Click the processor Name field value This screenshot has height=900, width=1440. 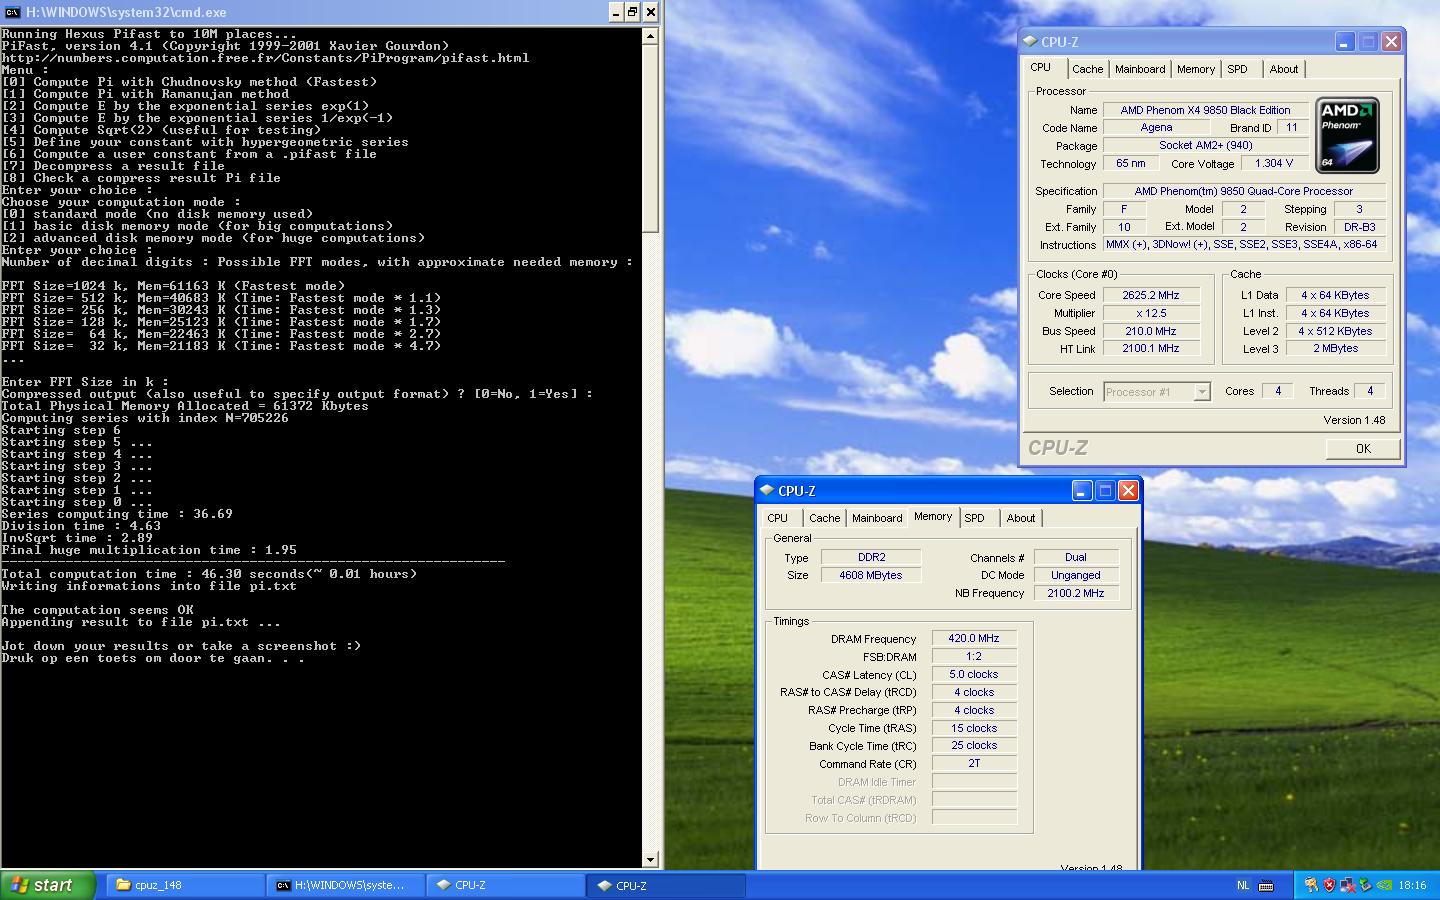point(1205,110)
